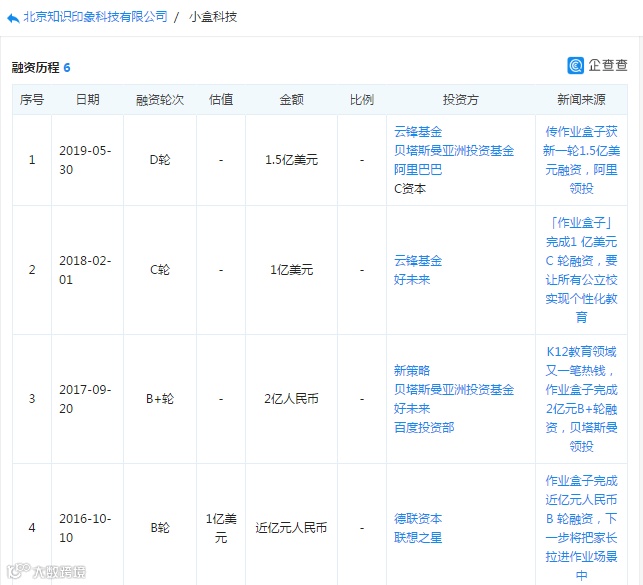
Task: Open 好未来 investor in B+轮 row
Action: point(412,409)
